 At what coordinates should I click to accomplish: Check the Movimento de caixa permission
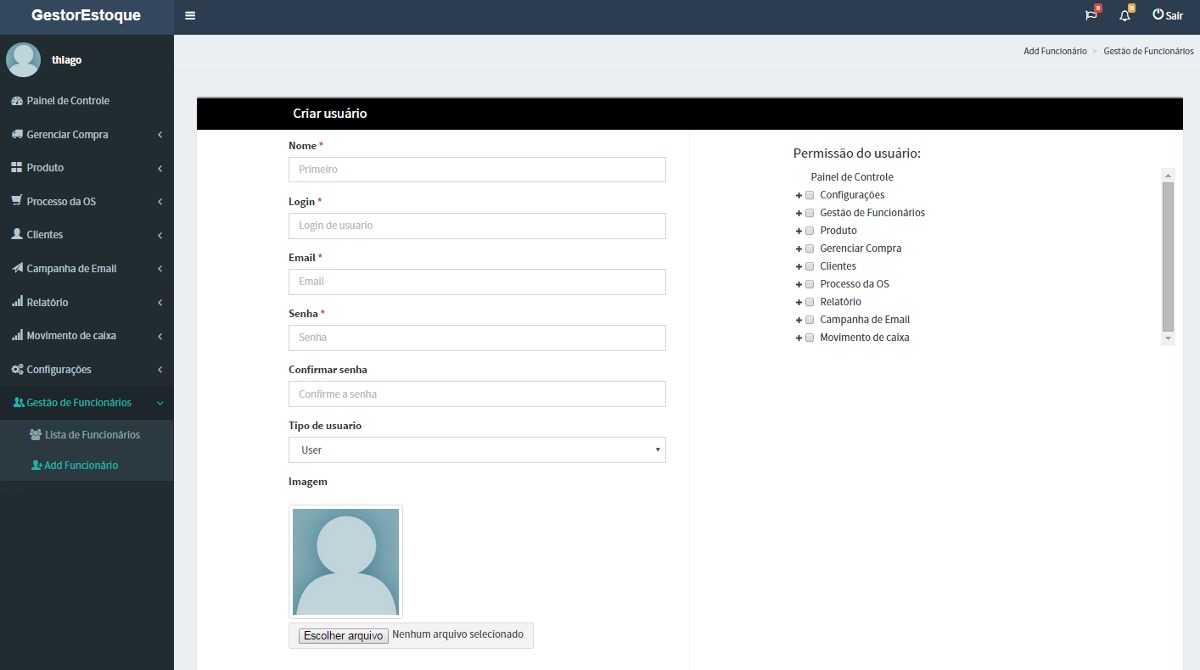(x=809, y=337)
